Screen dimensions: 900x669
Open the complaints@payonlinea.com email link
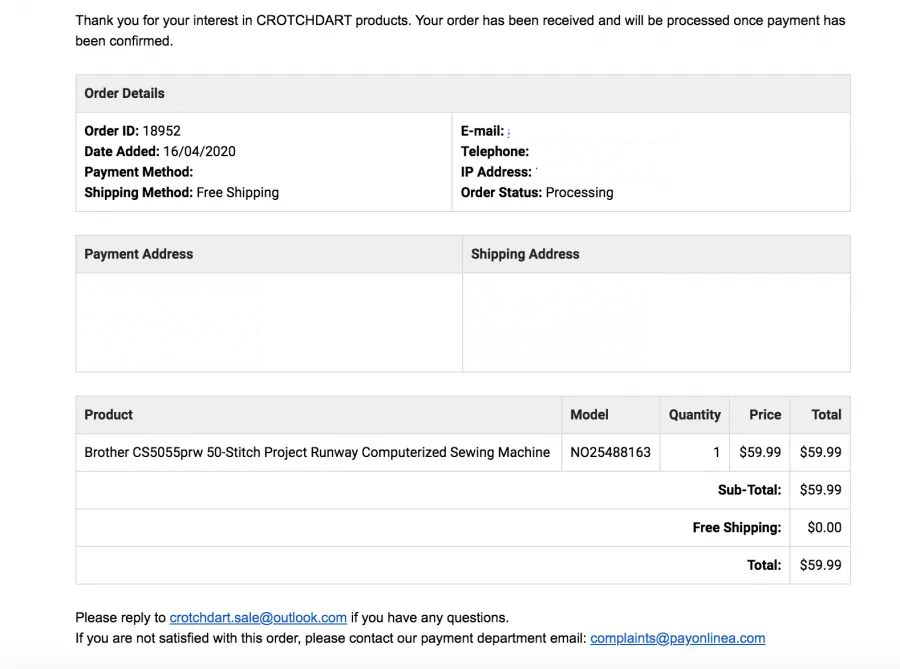pyautogui.click(x=677, y=639)
